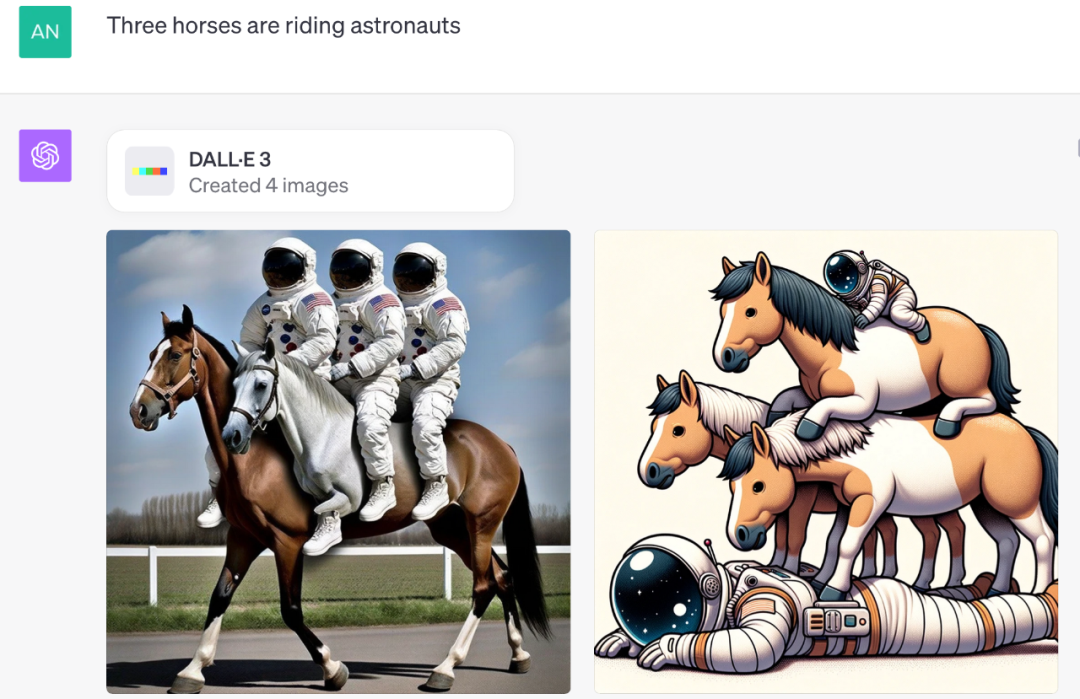Click the green AN user avatar
The height and width of the screenshot is (699, 1080).
45,32
